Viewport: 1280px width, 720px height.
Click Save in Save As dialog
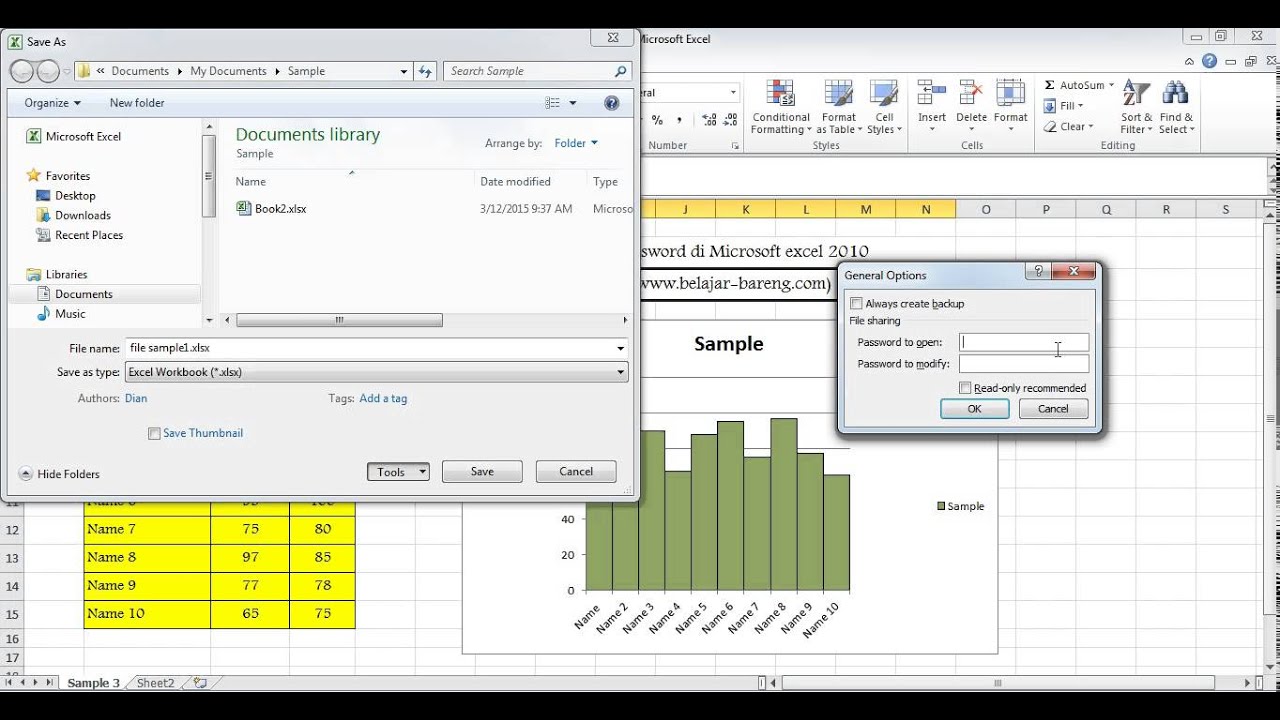tap(482, 472)
